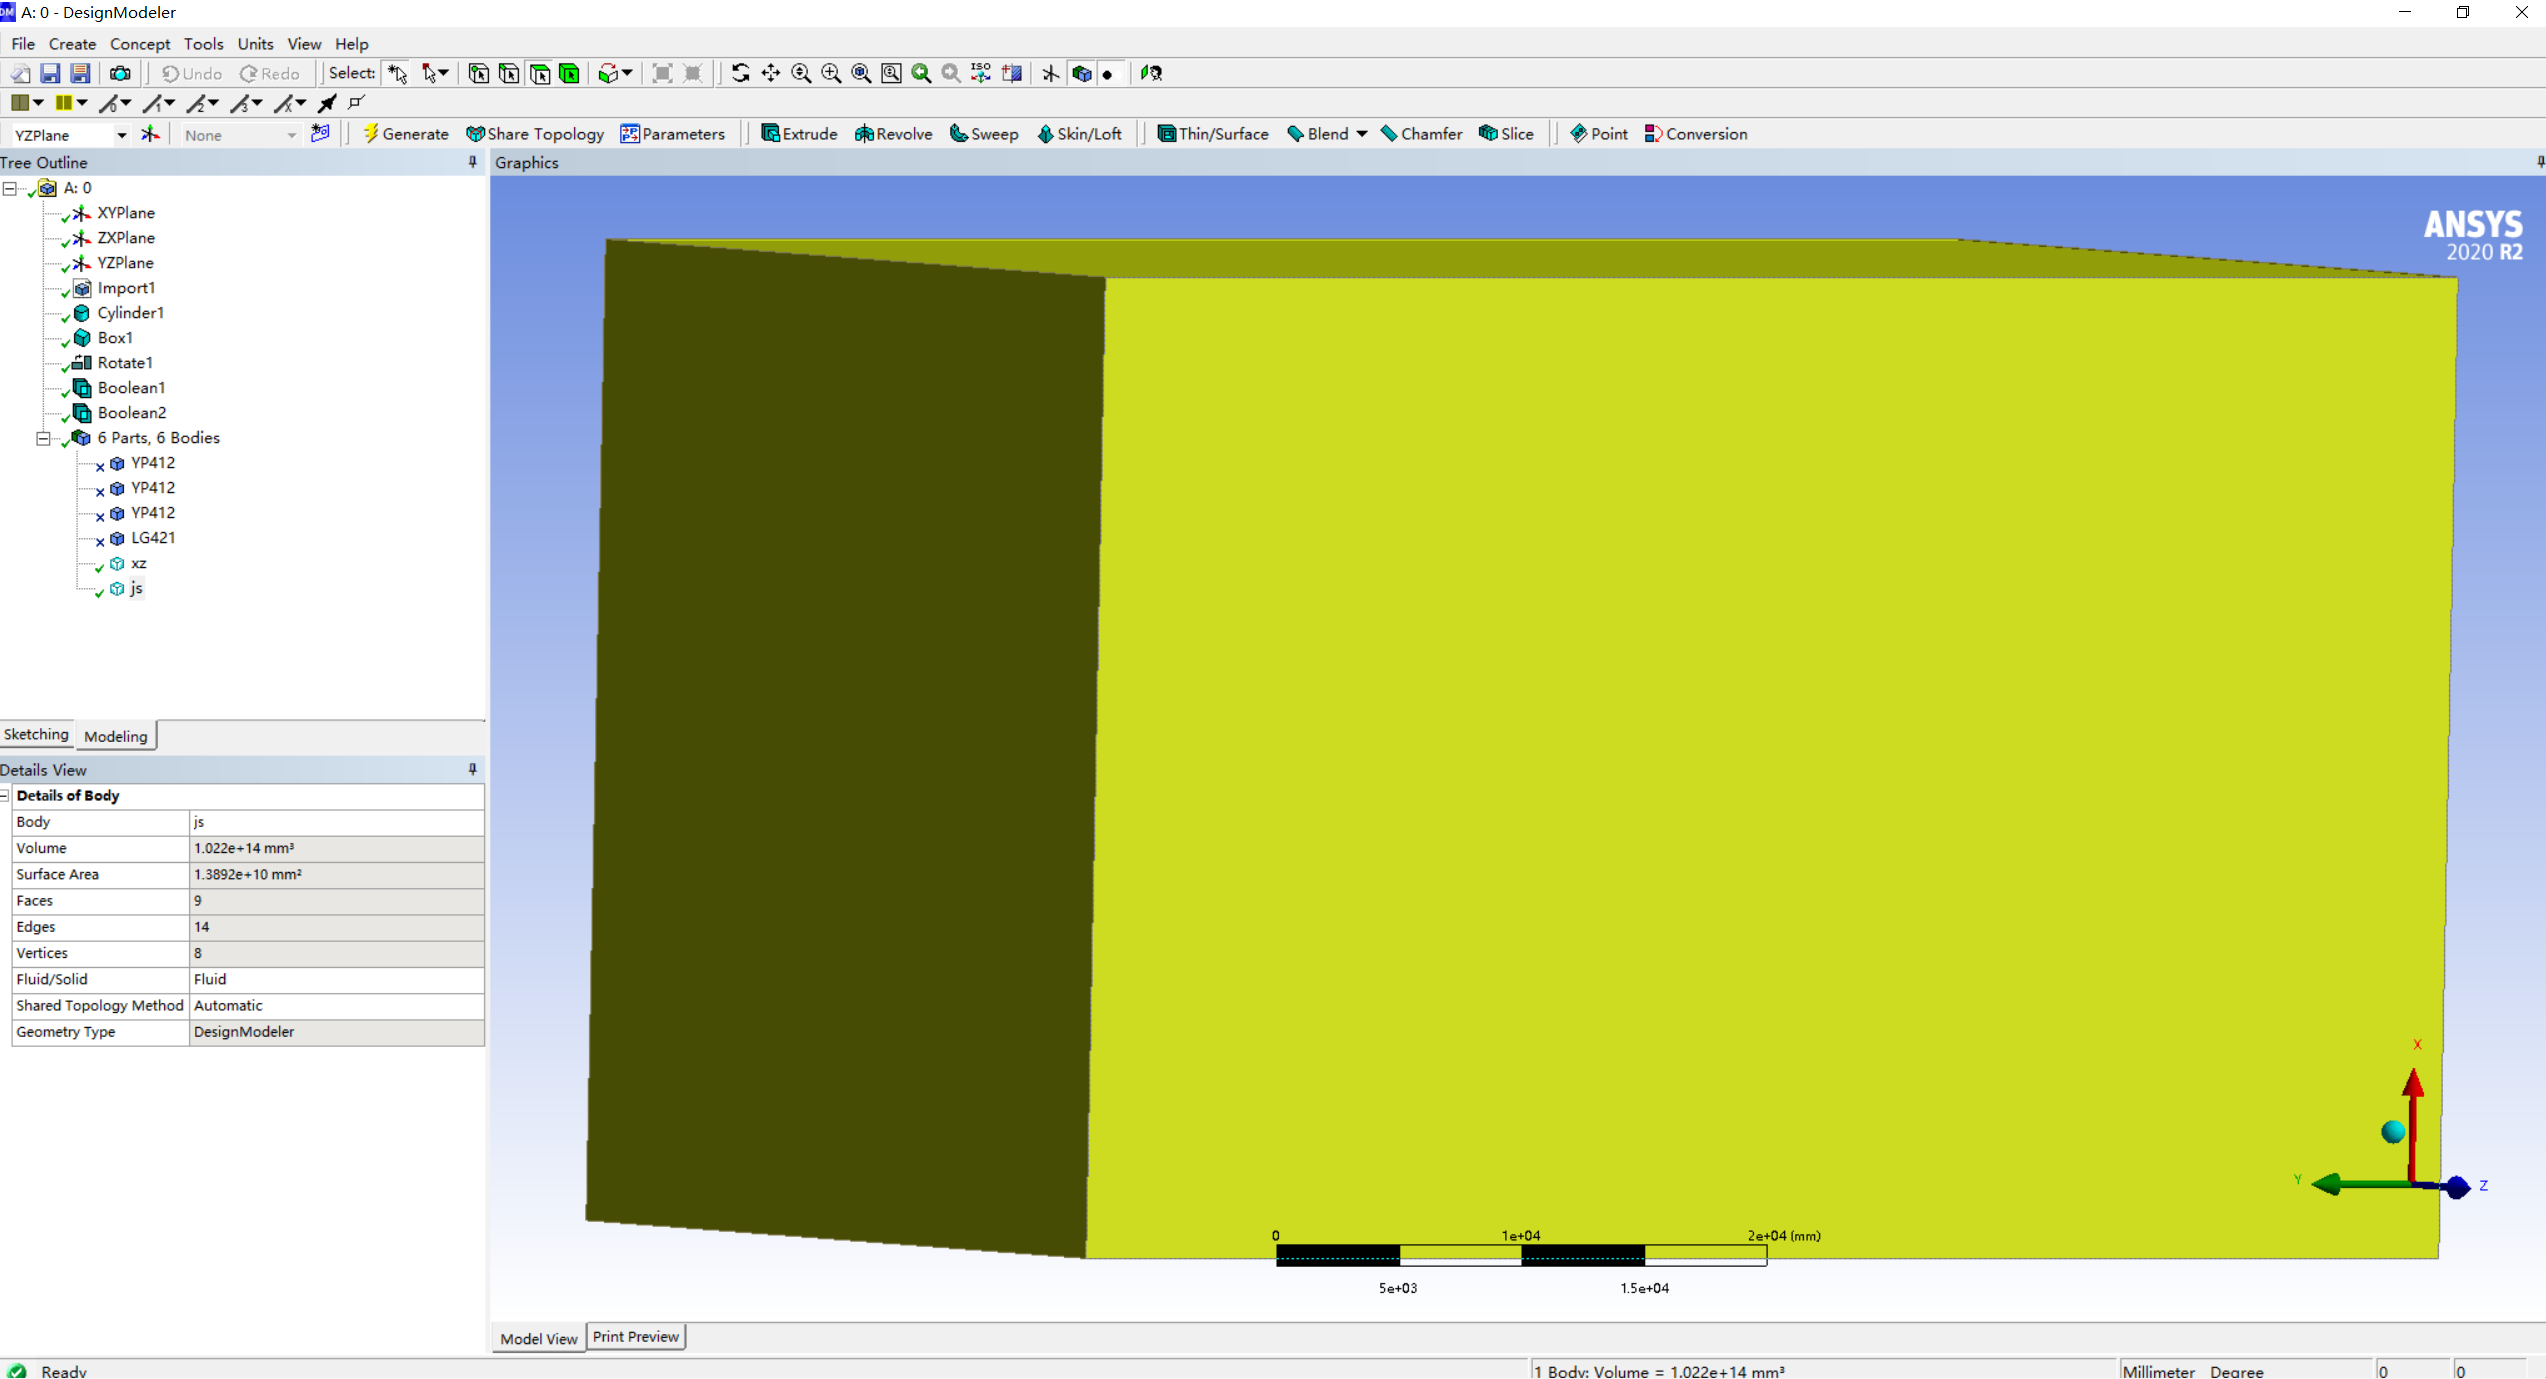Toggle the face selection filter
Viewport: 2546px width, 1379px height.
tap(540, 73)
